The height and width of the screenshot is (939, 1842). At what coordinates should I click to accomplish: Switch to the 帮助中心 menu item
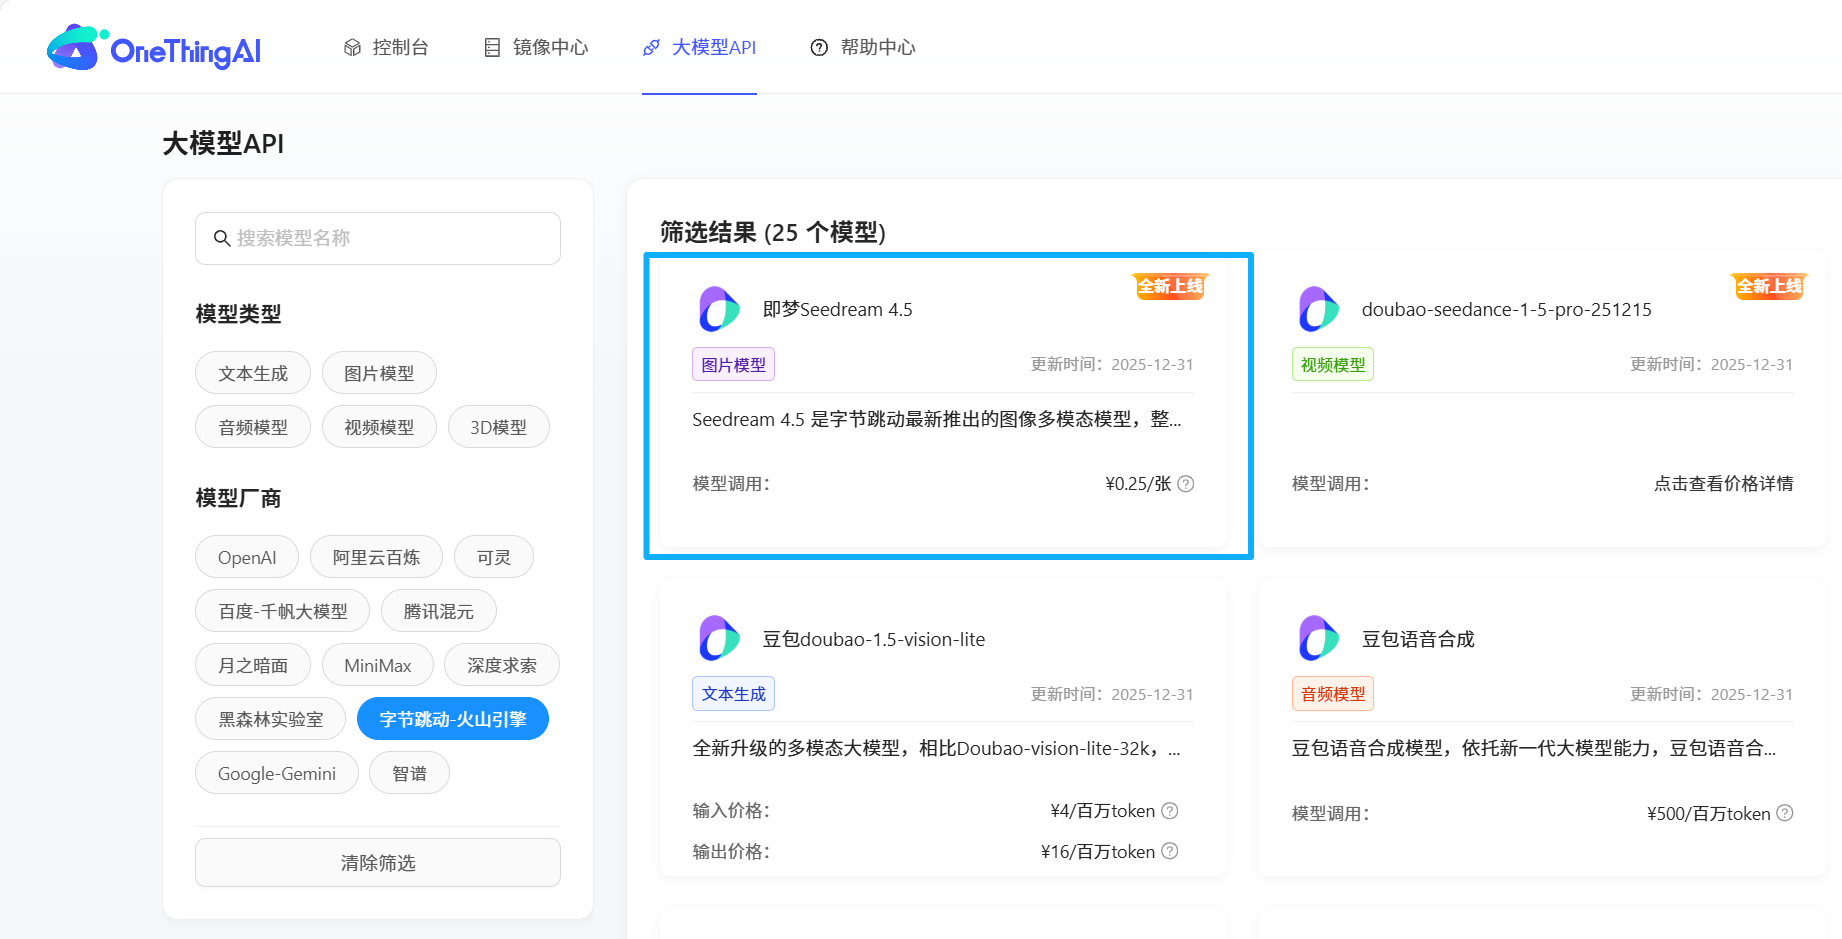(863, 46)
